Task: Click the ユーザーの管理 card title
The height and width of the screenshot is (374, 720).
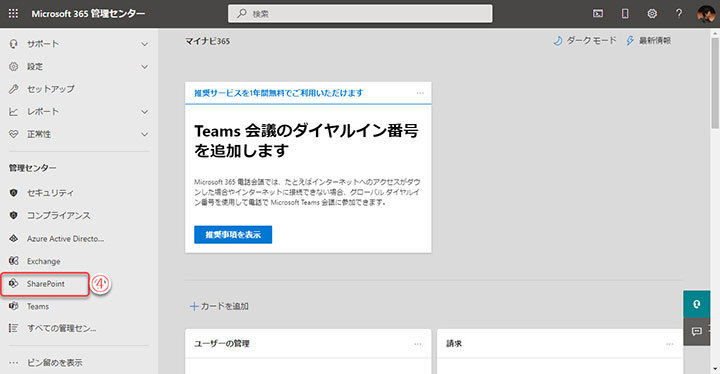Action: coord(221,344)
